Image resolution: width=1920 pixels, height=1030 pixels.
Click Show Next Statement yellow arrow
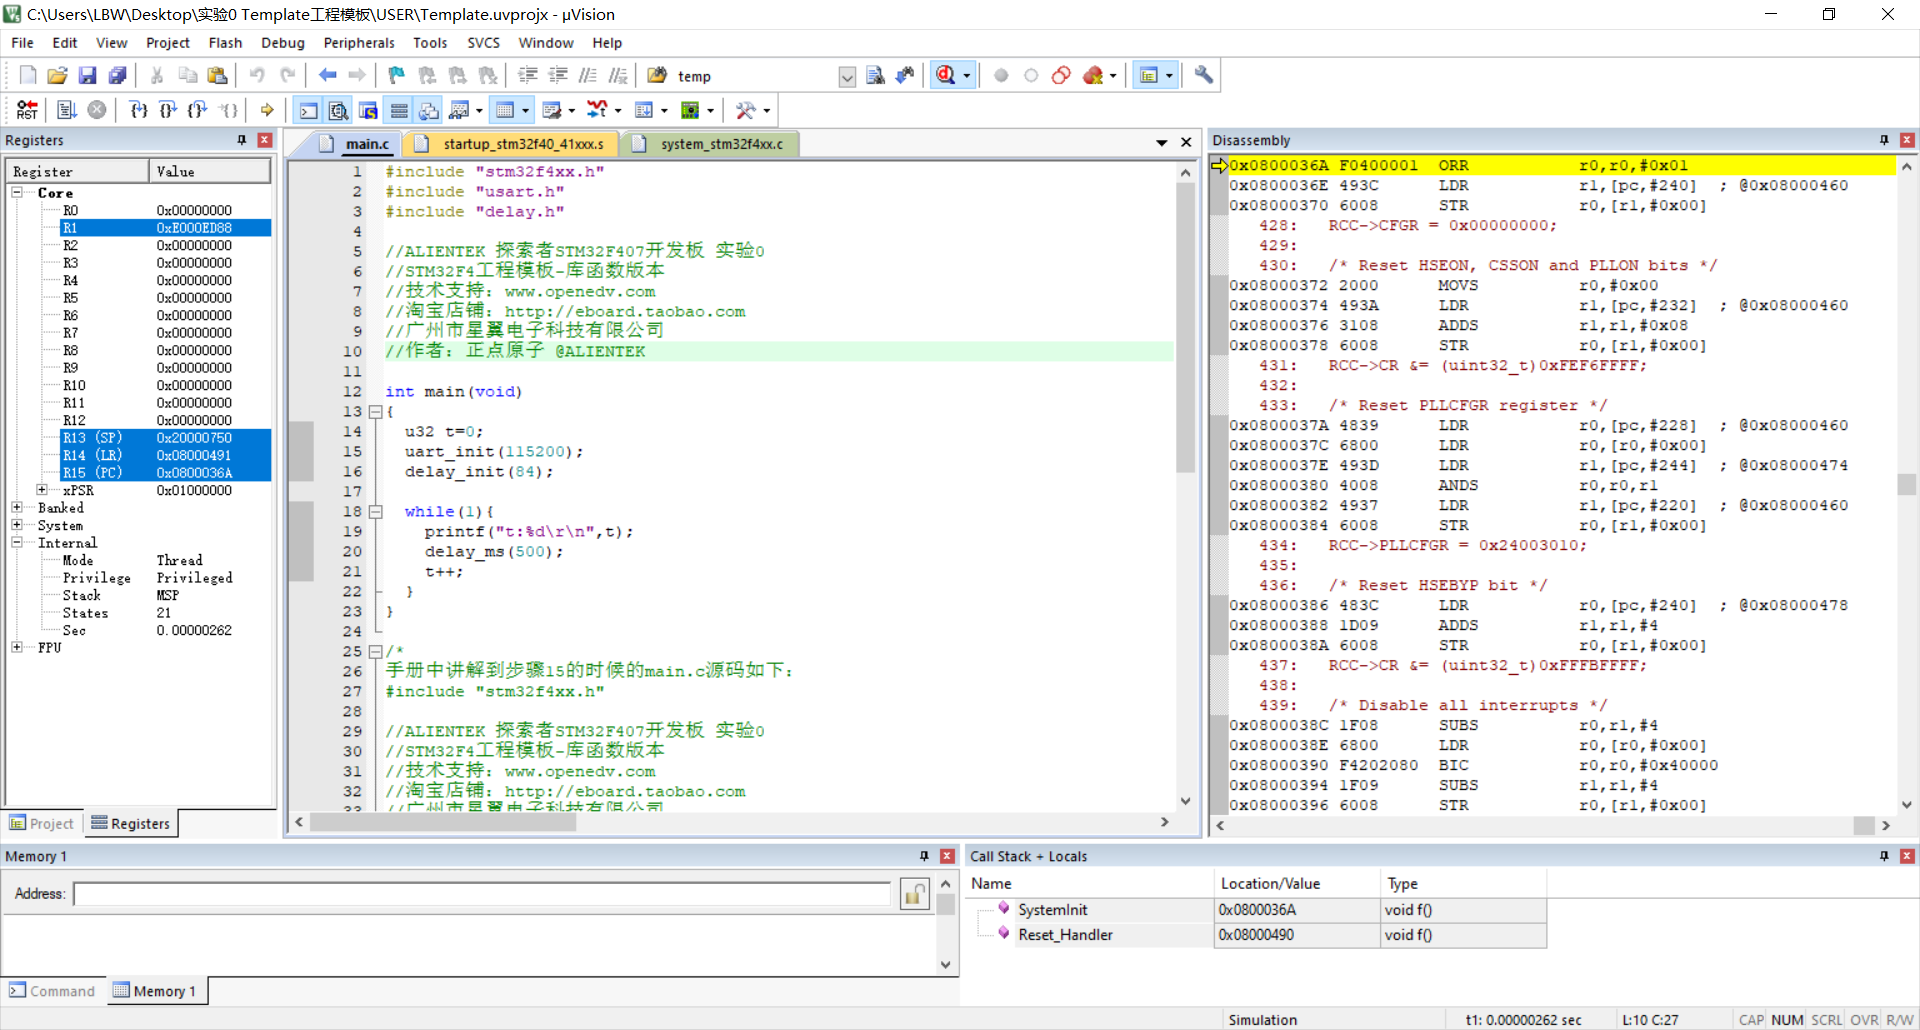coord(267,110)
